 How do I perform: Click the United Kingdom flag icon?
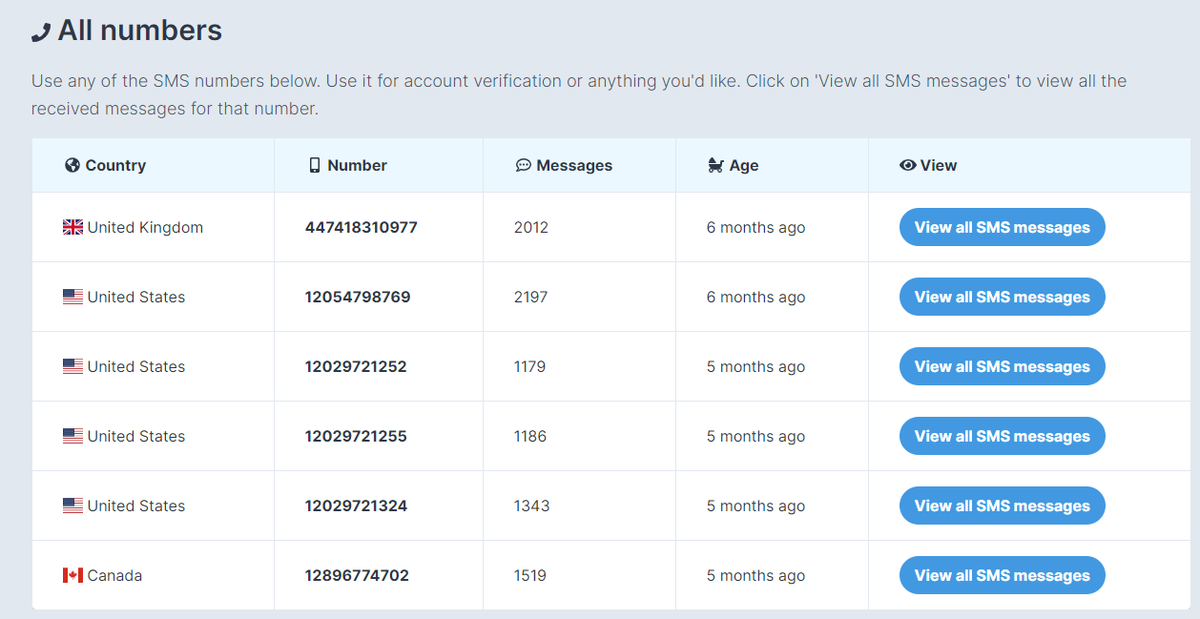point(73,228)
